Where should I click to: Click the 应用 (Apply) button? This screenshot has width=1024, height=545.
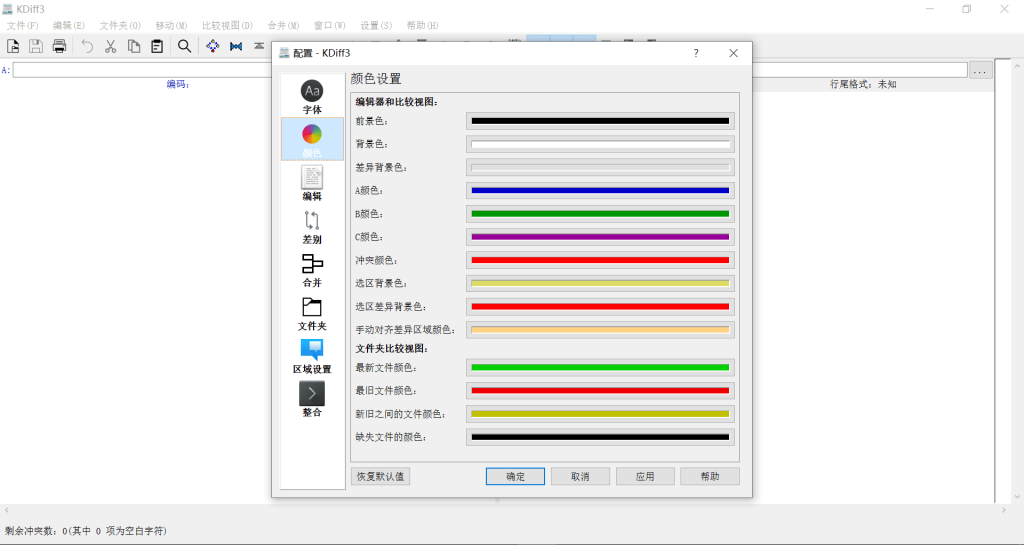(645, 476)
